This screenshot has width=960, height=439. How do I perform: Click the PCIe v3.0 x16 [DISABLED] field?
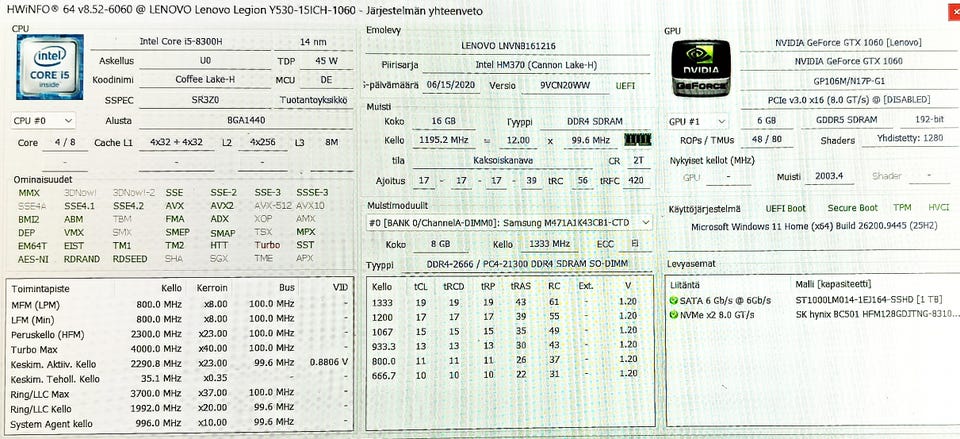click(847, 99)
